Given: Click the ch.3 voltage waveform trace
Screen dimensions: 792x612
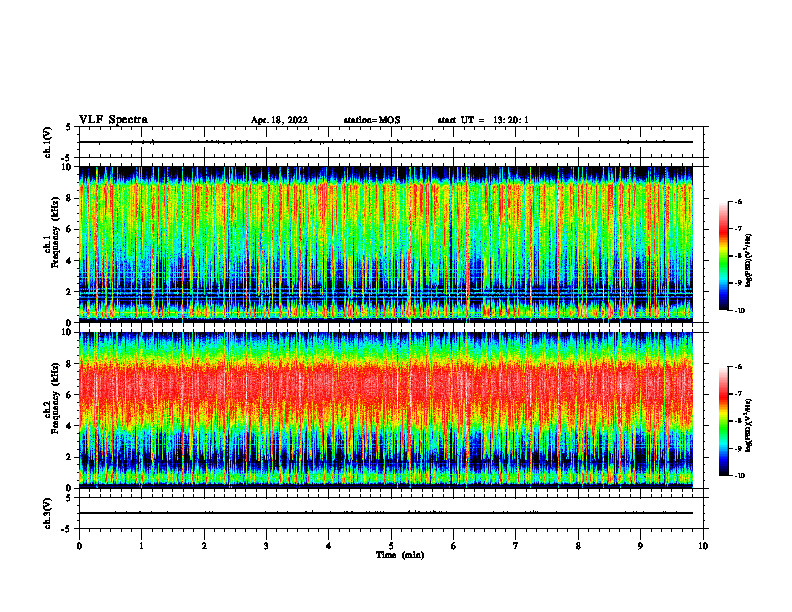Looking at the screenshot, I should pyautogui.click(x=386, y=513).
